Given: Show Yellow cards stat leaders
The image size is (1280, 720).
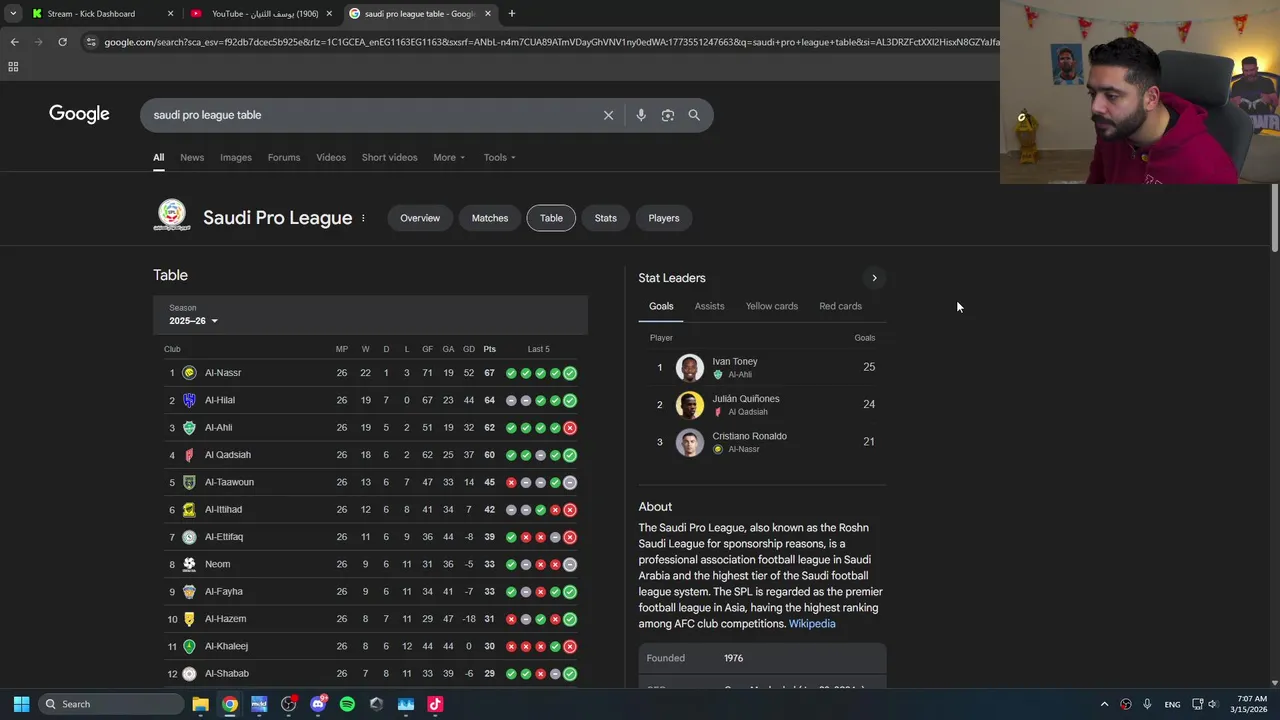Looking at the screenshot, I should (772, 306).
